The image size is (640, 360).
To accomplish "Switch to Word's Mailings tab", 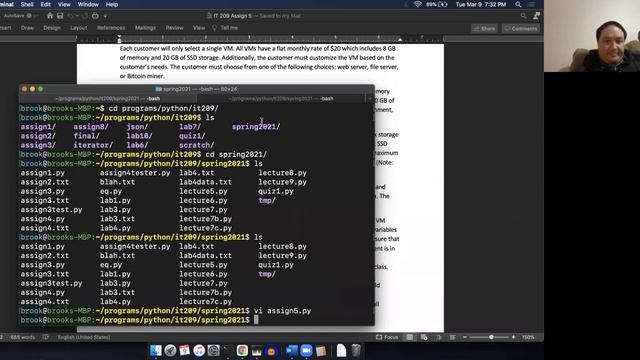I will point(145,28).
